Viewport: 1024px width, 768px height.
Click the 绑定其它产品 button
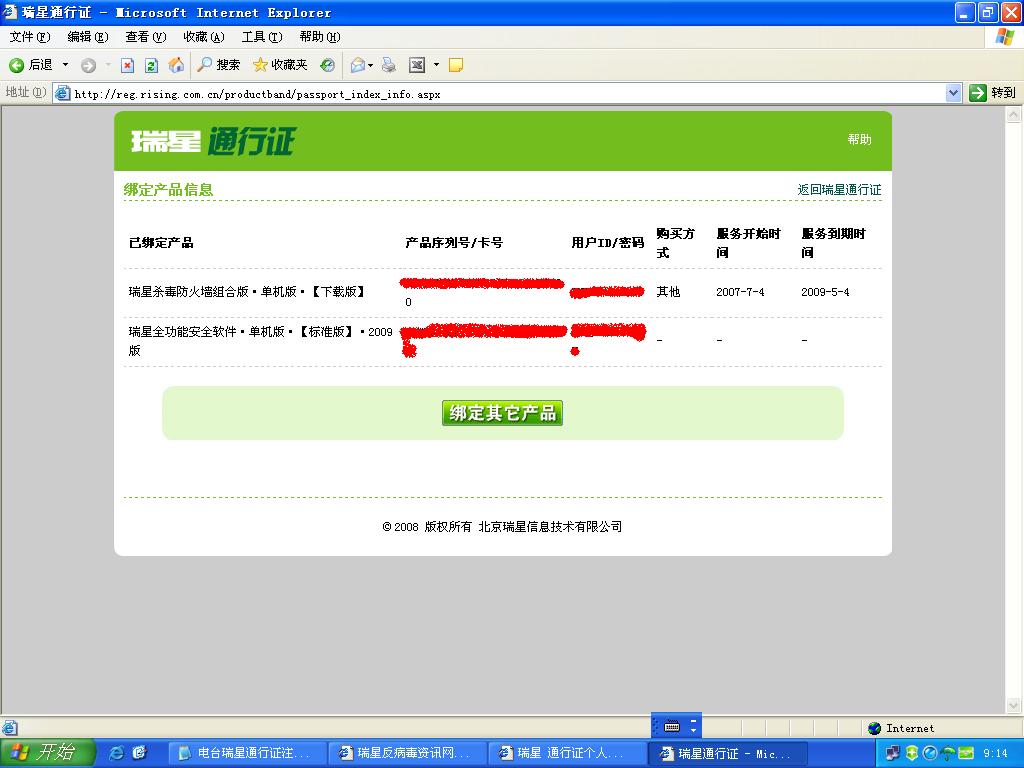pos(502,413)
